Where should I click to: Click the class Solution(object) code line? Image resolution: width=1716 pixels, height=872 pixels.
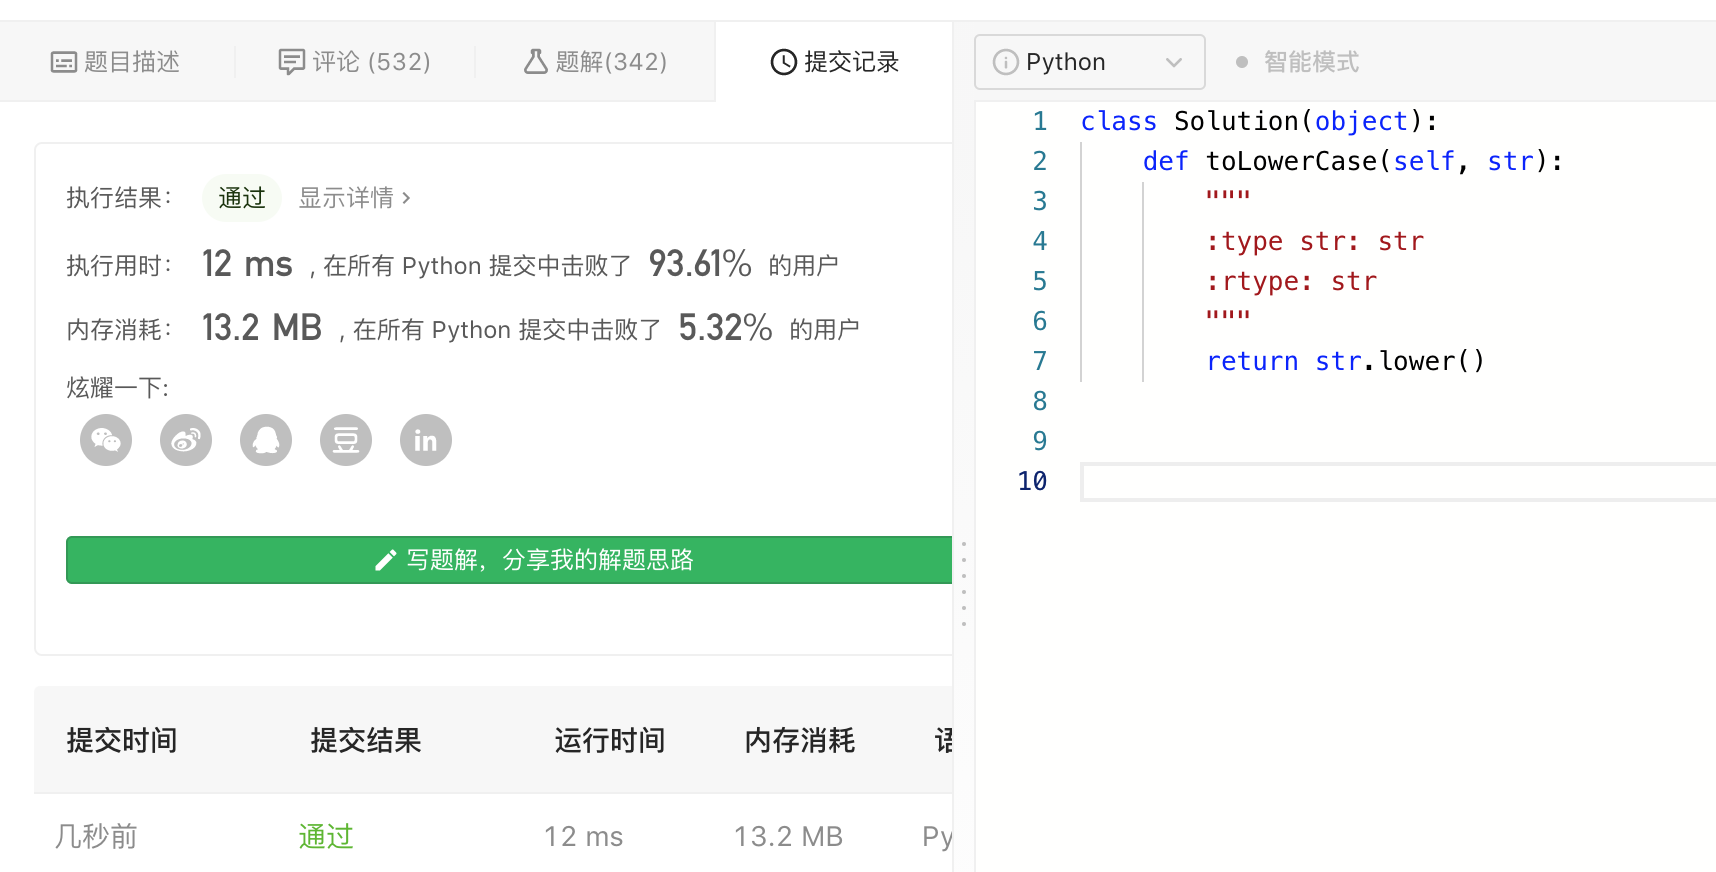(x=1260, y=121)
